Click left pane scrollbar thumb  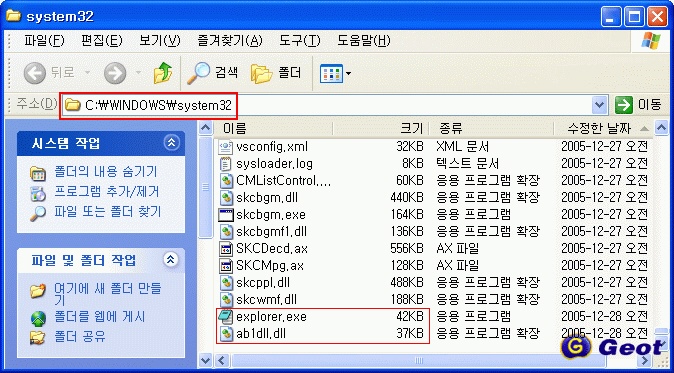pos(206,187)
